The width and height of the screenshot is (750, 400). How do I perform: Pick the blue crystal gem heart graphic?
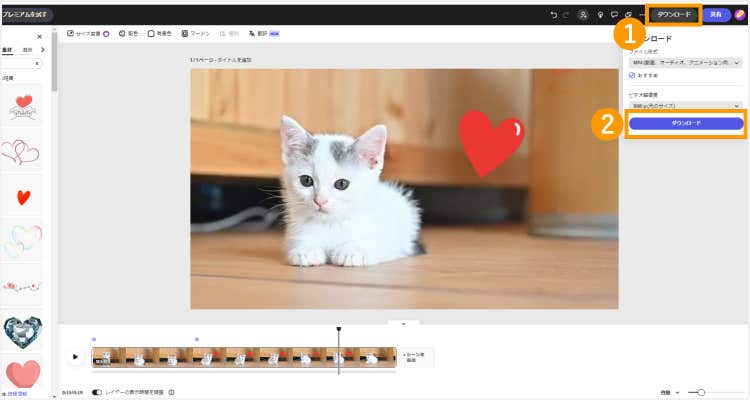pyautogui.click(x=22, y=331)
